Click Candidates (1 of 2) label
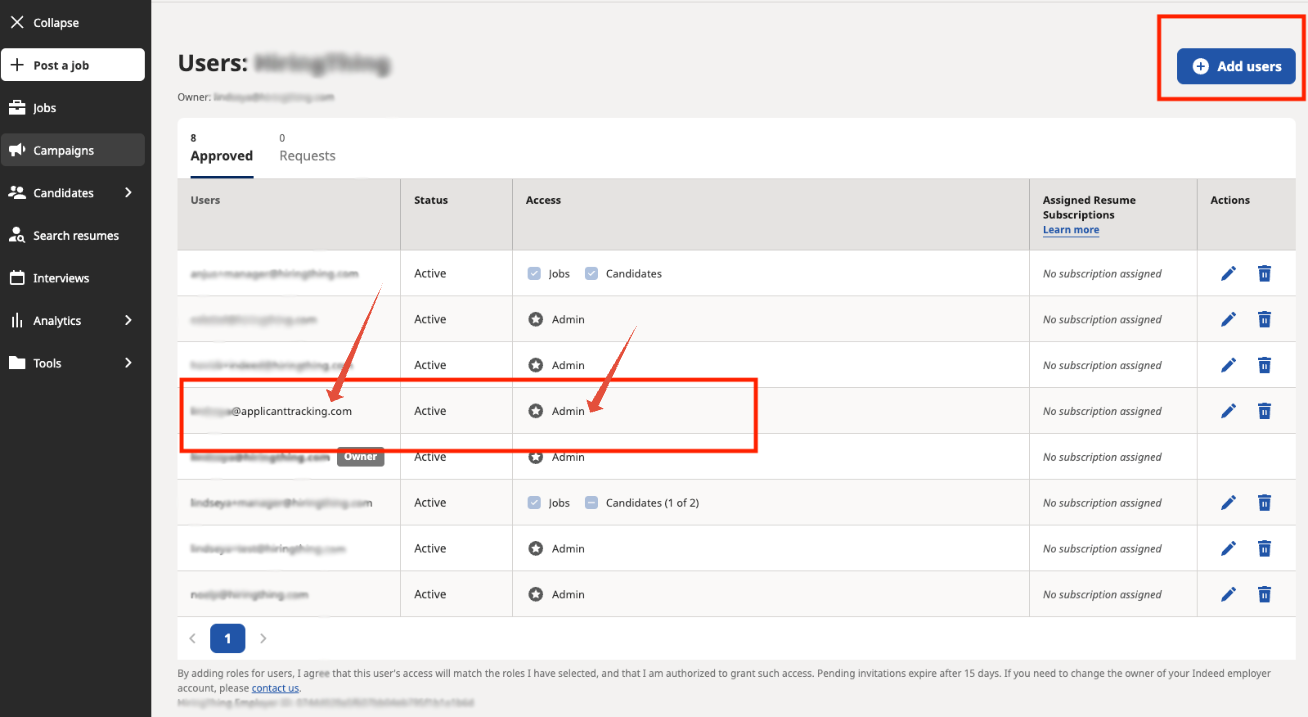The height and width of the screenshot is (717, 1308). click(x=652, y=502)
